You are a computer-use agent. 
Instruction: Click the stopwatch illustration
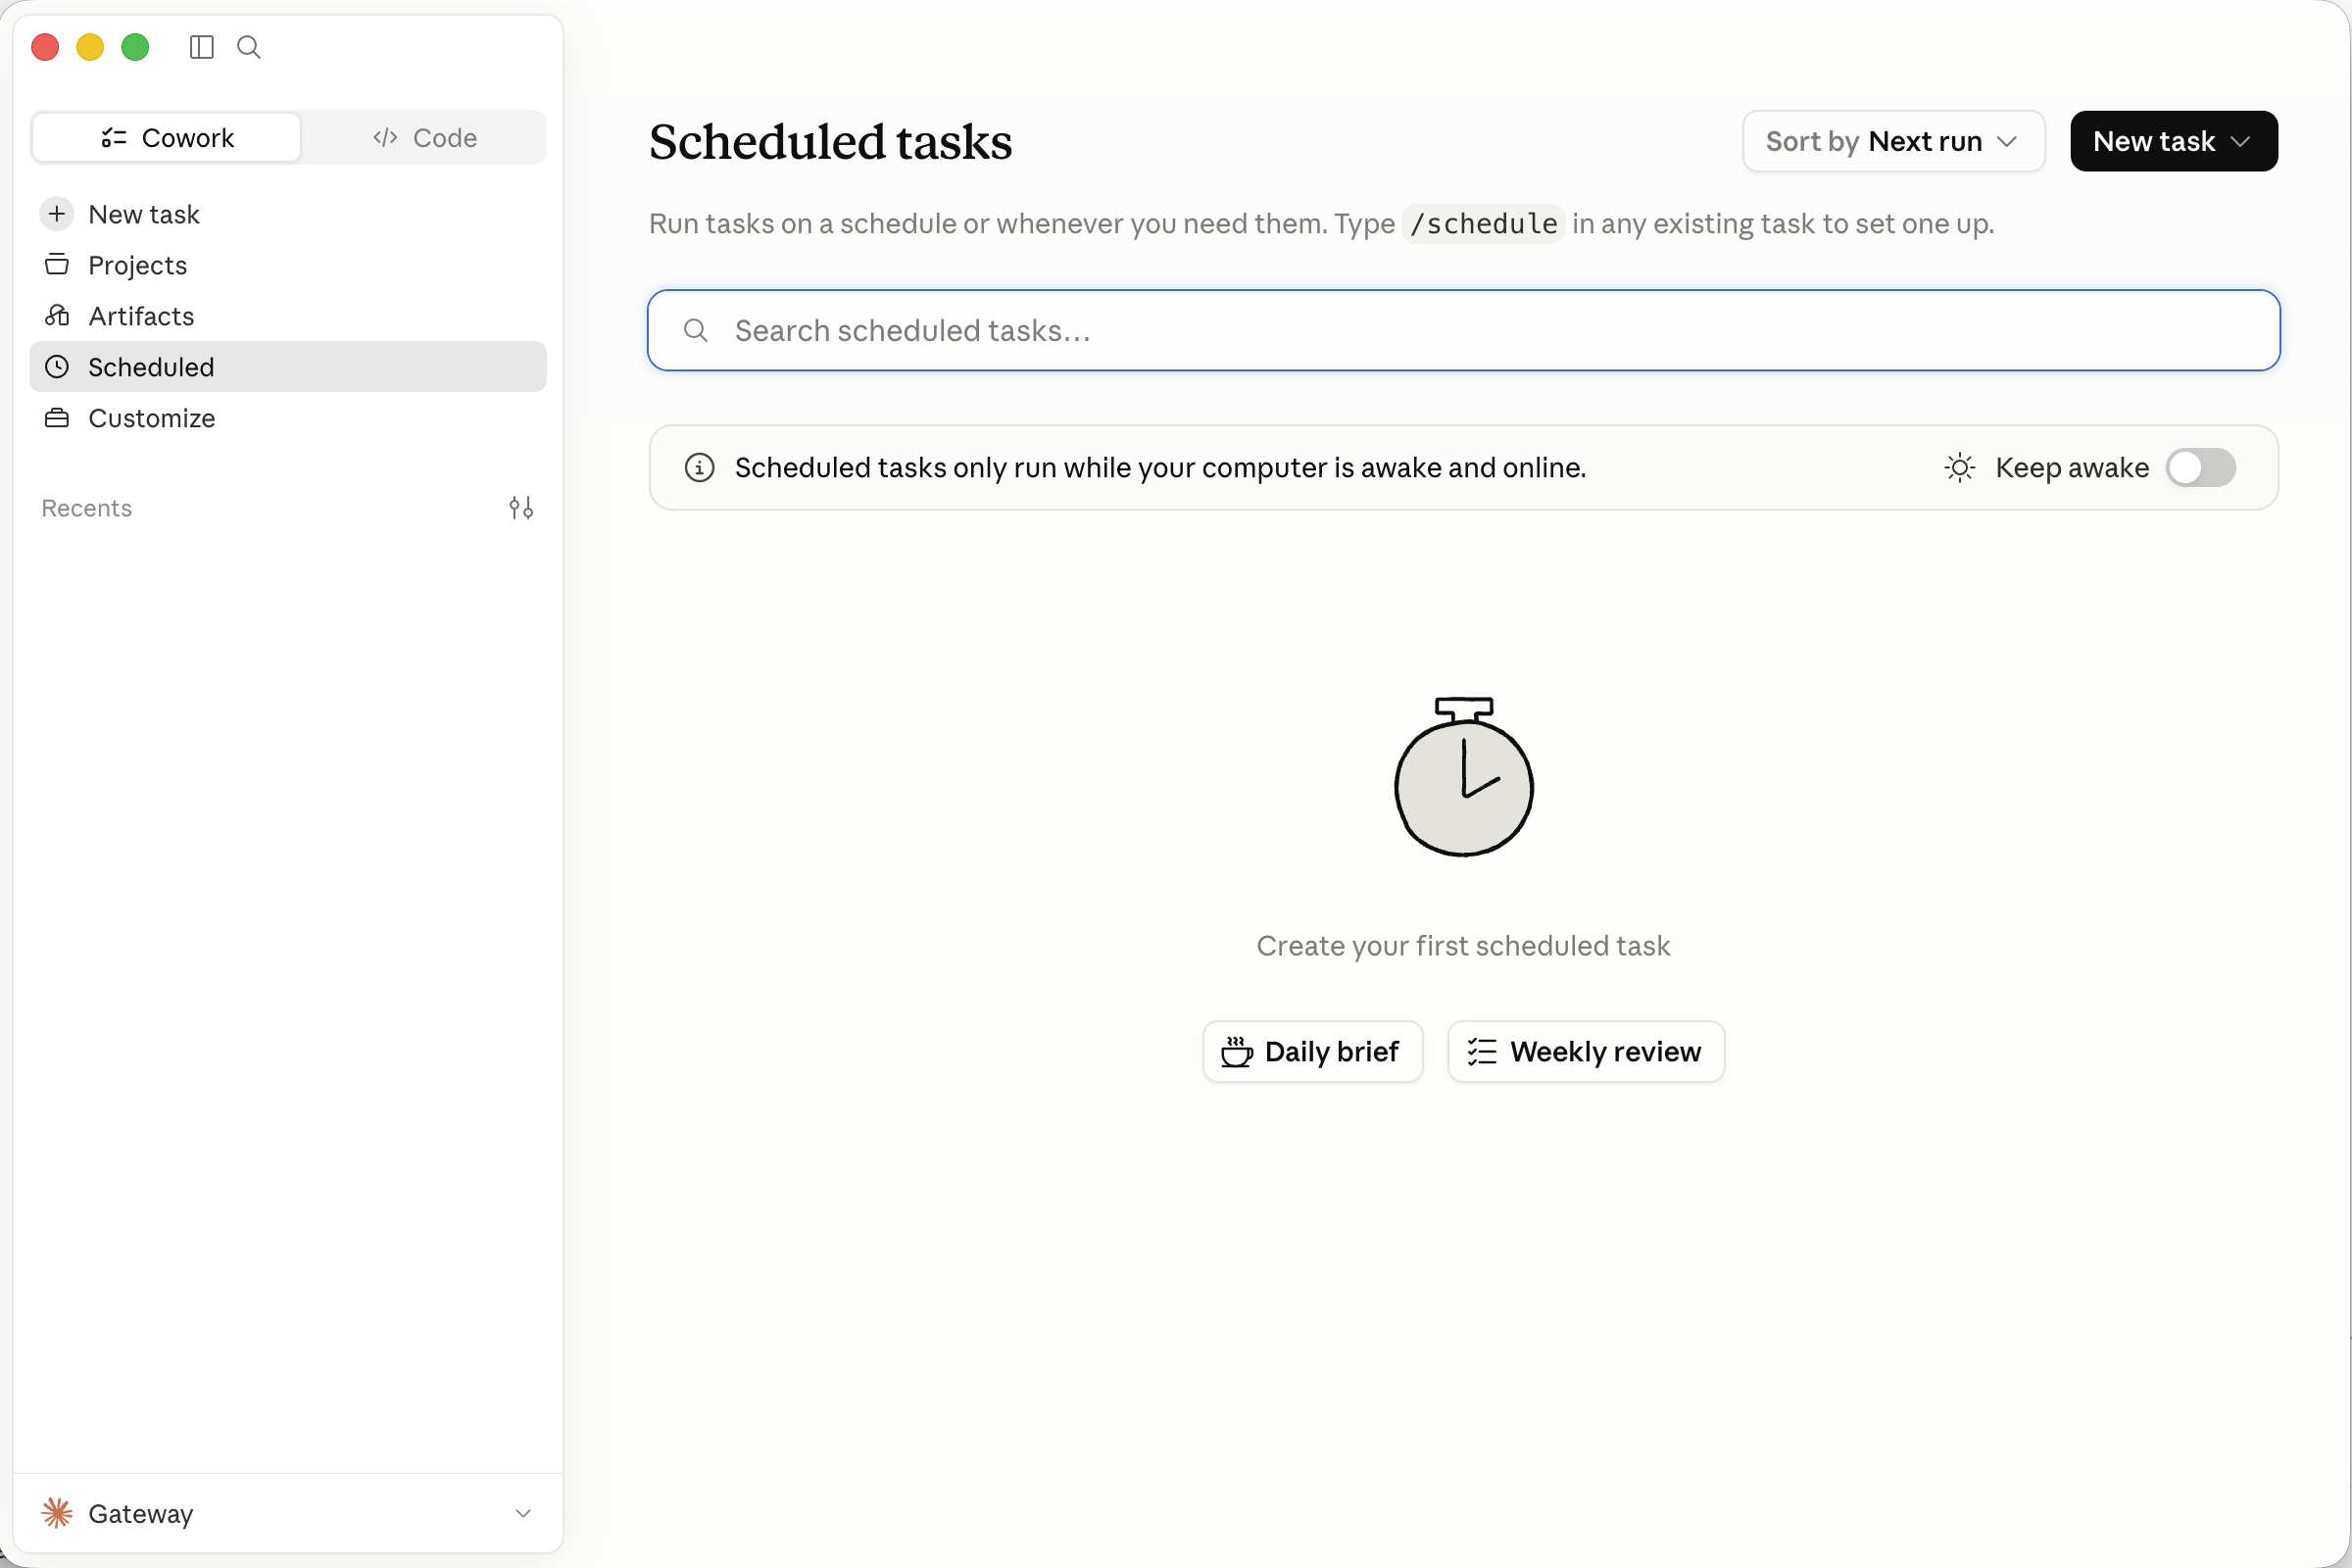point(1464,776)
